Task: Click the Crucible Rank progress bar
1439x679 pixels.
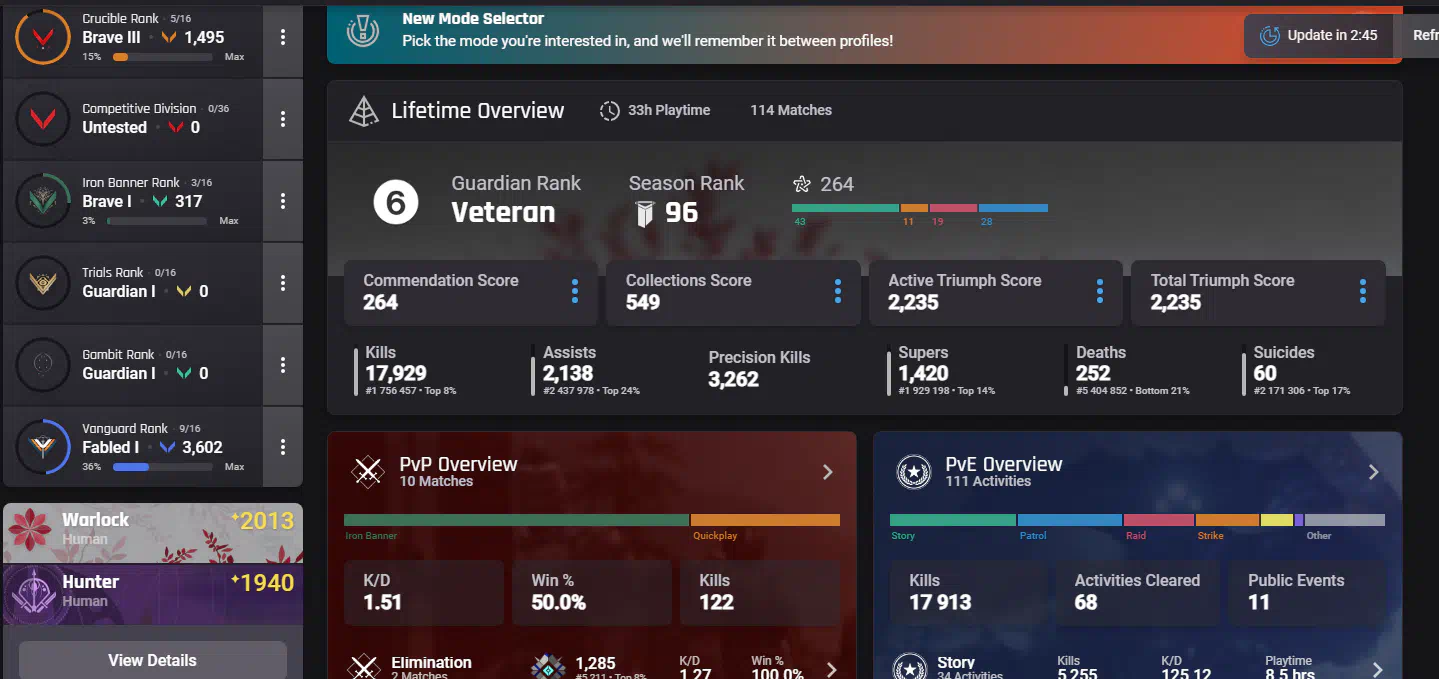Action: click(x=163, y=57)
